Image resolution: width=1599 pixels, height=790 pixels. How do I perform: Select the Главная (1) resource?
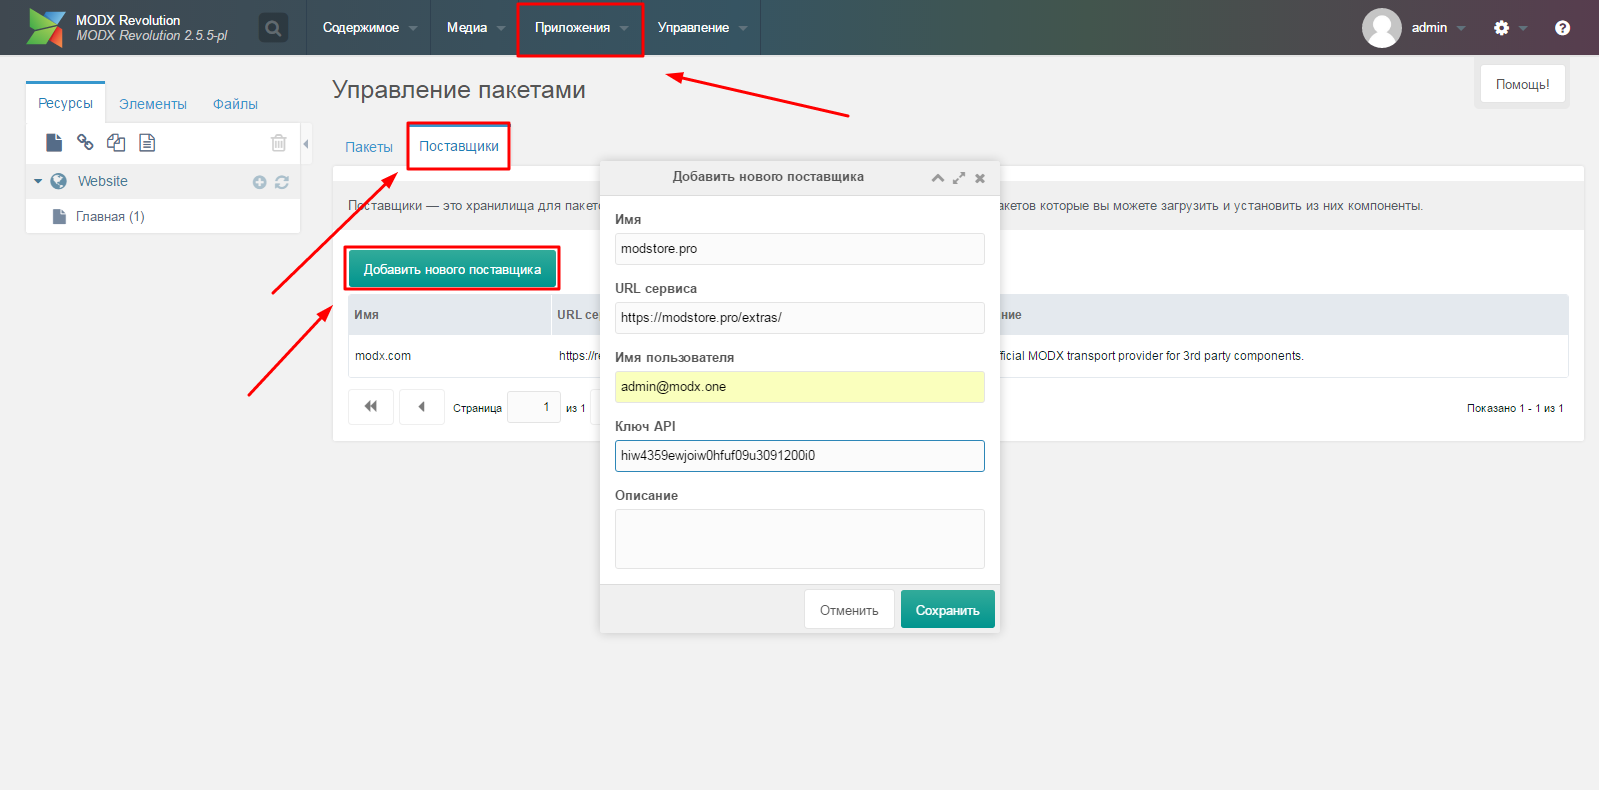coord(110,216)
